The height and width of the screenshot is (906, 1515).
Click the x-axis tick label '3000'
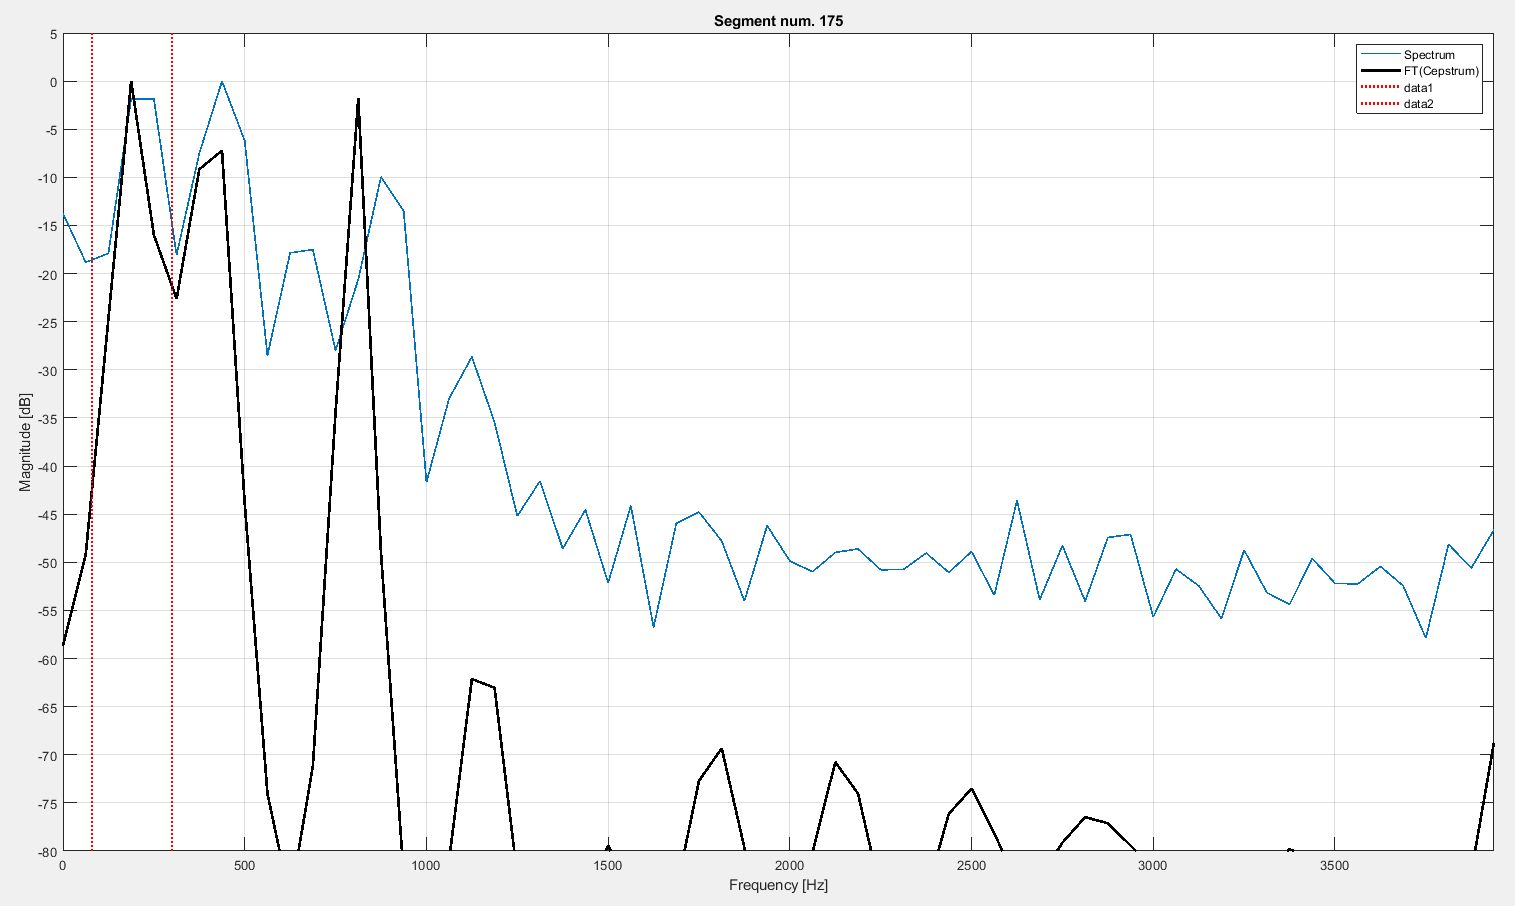click(1153, 865)
